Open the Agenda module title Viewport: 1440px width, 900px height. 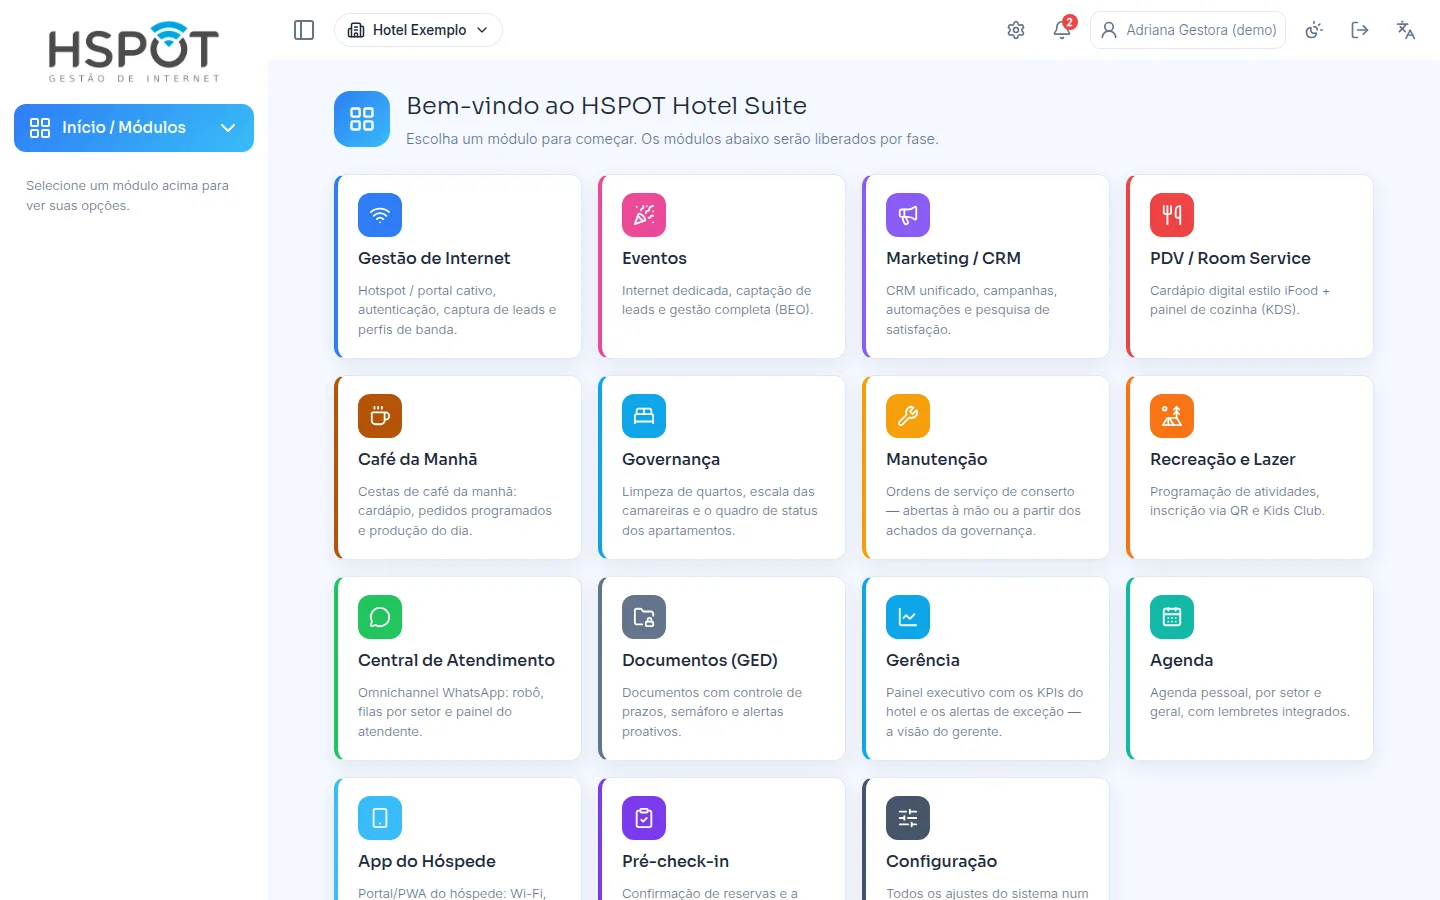1182,660
